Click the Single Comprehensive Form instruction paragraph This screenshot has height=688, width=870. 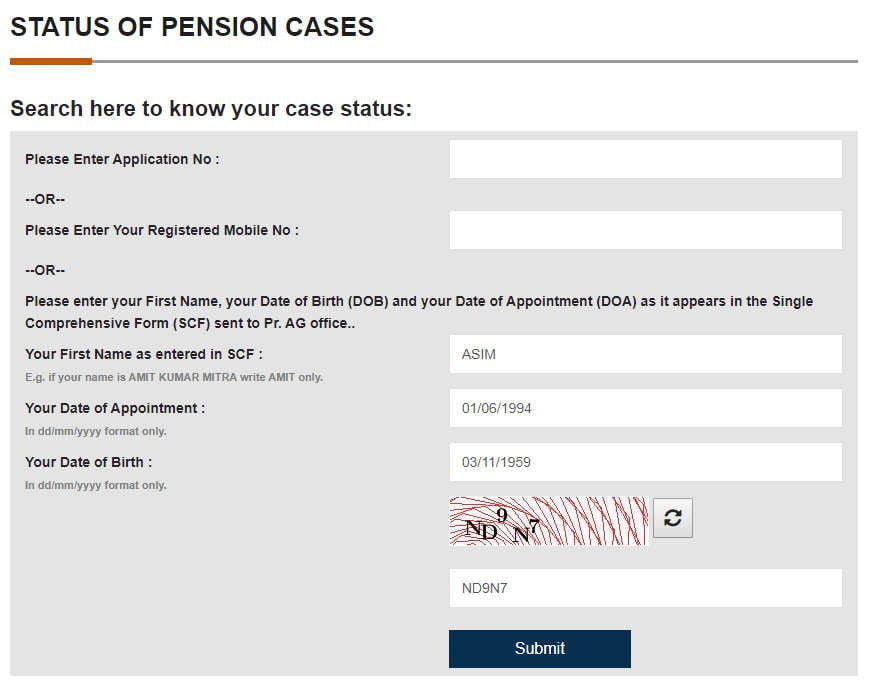[419, 312]
